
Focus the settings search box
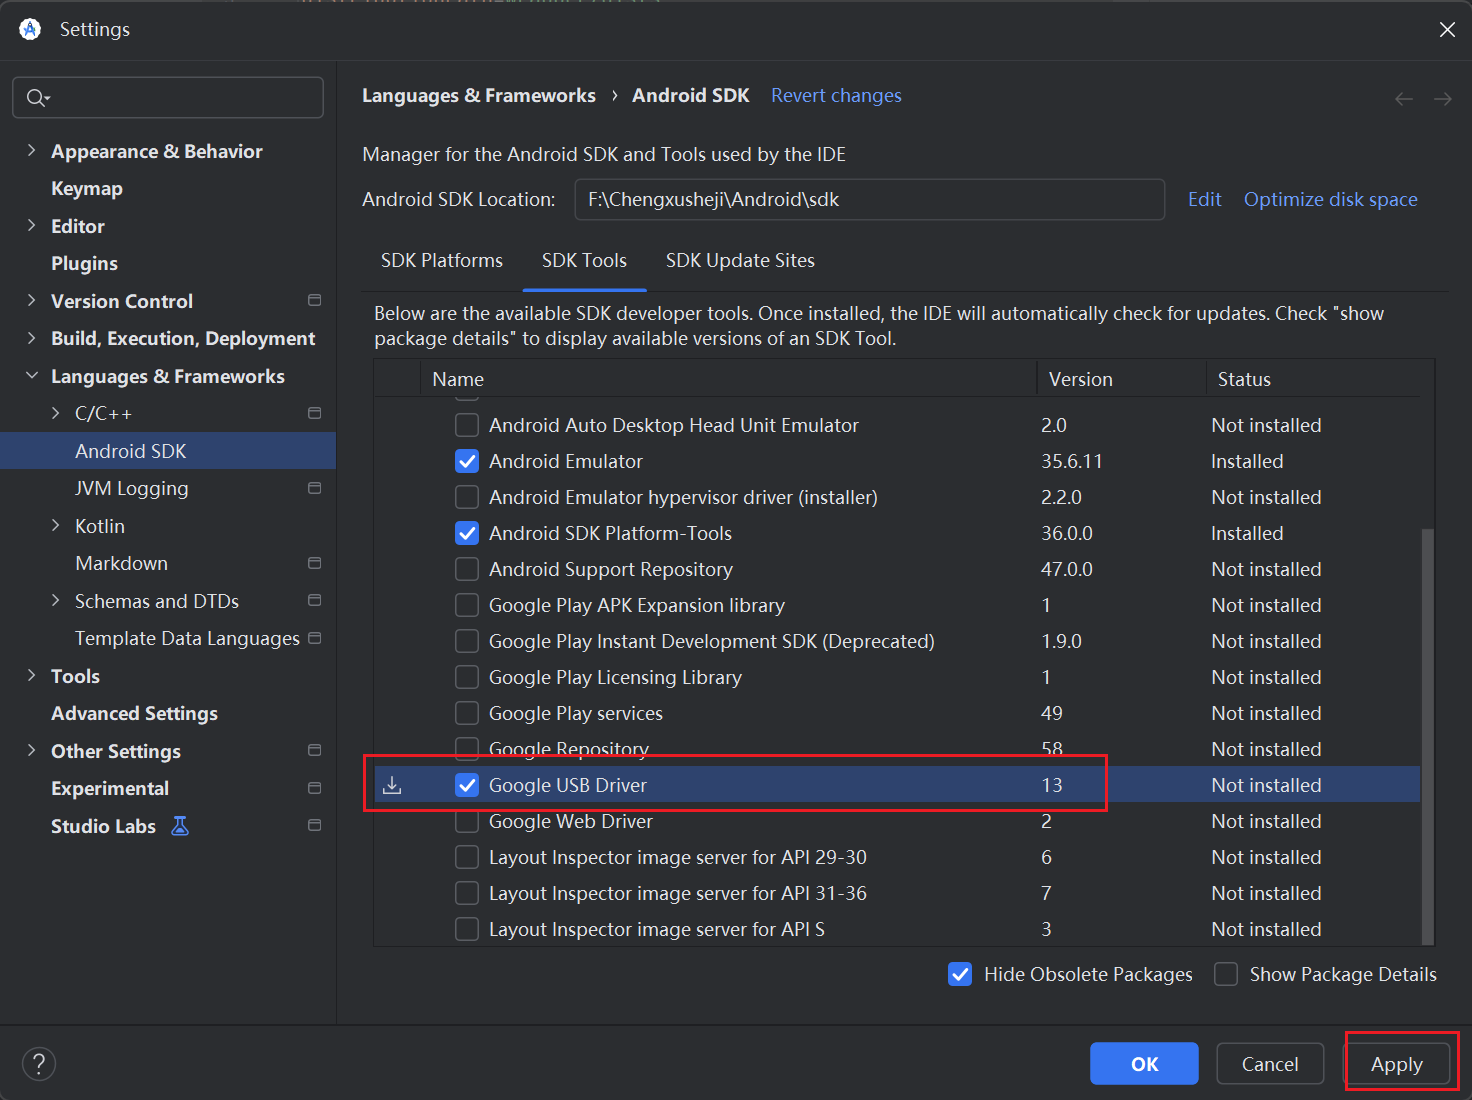[168, 98]
